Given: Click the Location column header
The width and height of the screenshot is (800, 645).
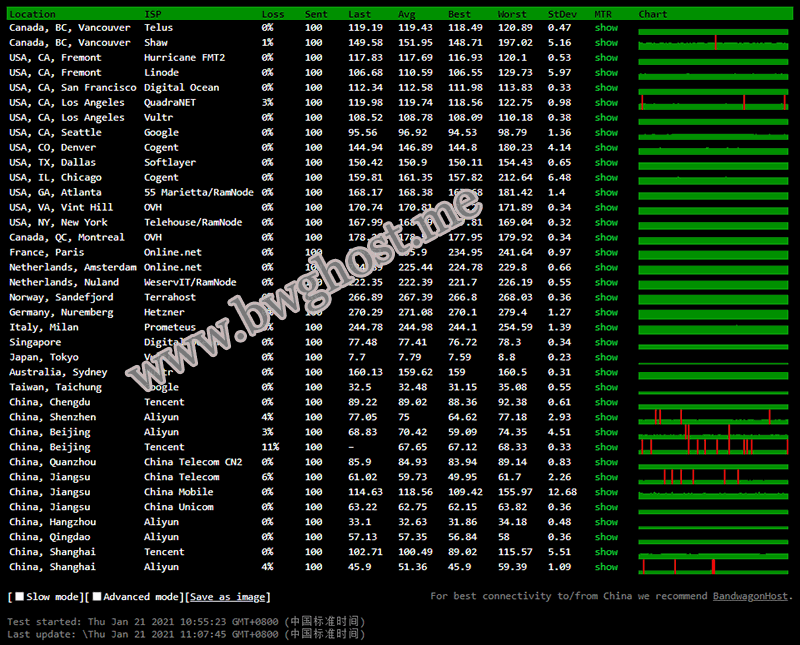Looking at the screenshot, I should point(32,14).
